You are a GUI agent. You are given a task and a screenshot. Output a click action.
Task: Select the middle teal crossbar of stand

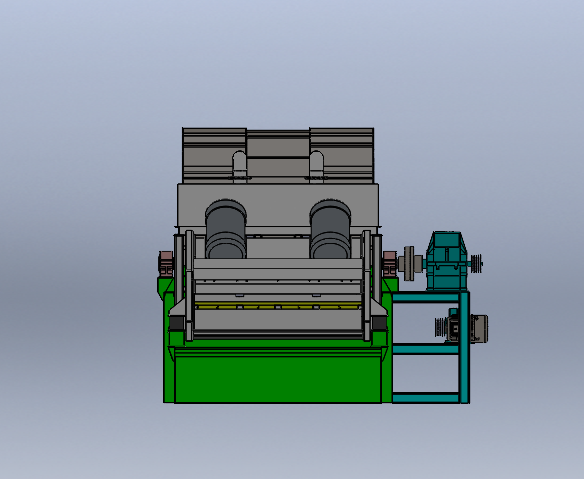click(426, 349)
